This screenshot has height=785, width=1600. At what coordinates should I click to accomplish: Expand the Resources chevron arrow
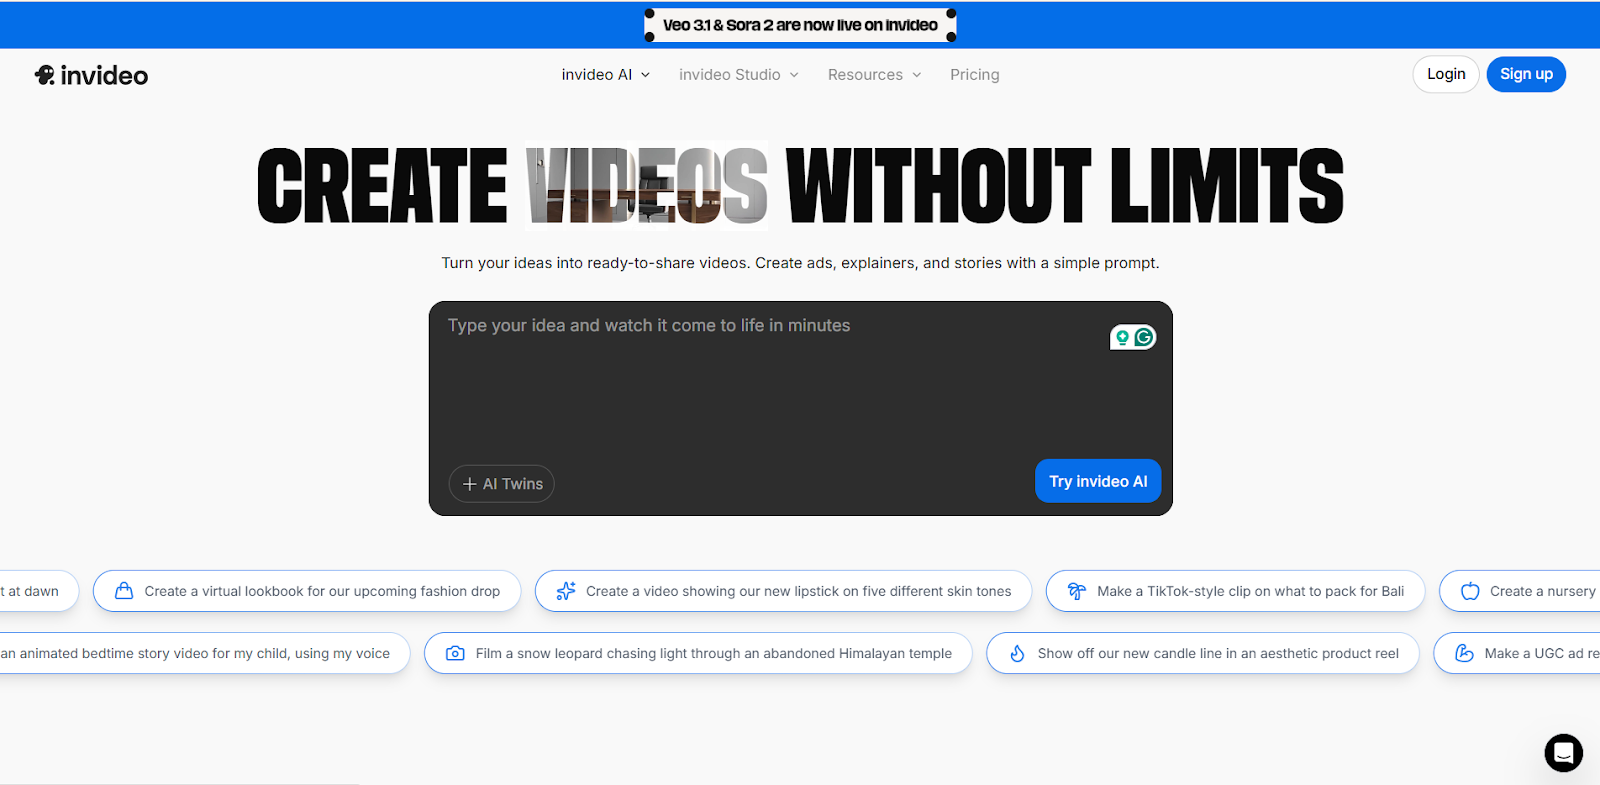pyautogui.click(x=916, y=75)
